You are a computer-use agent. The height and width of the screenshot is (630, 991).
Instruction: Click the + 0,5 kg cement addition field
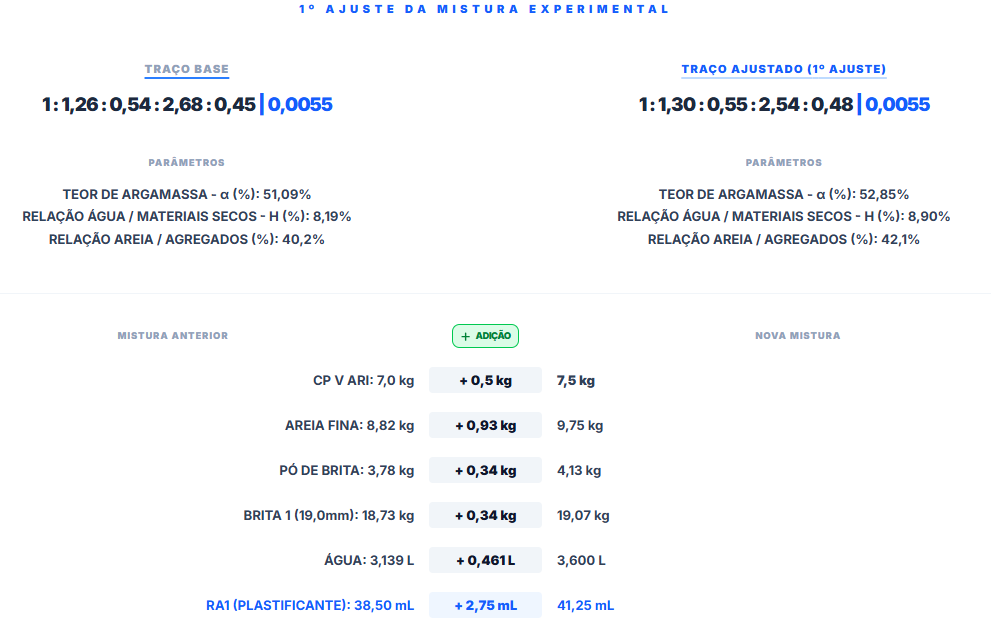point(485,381)
